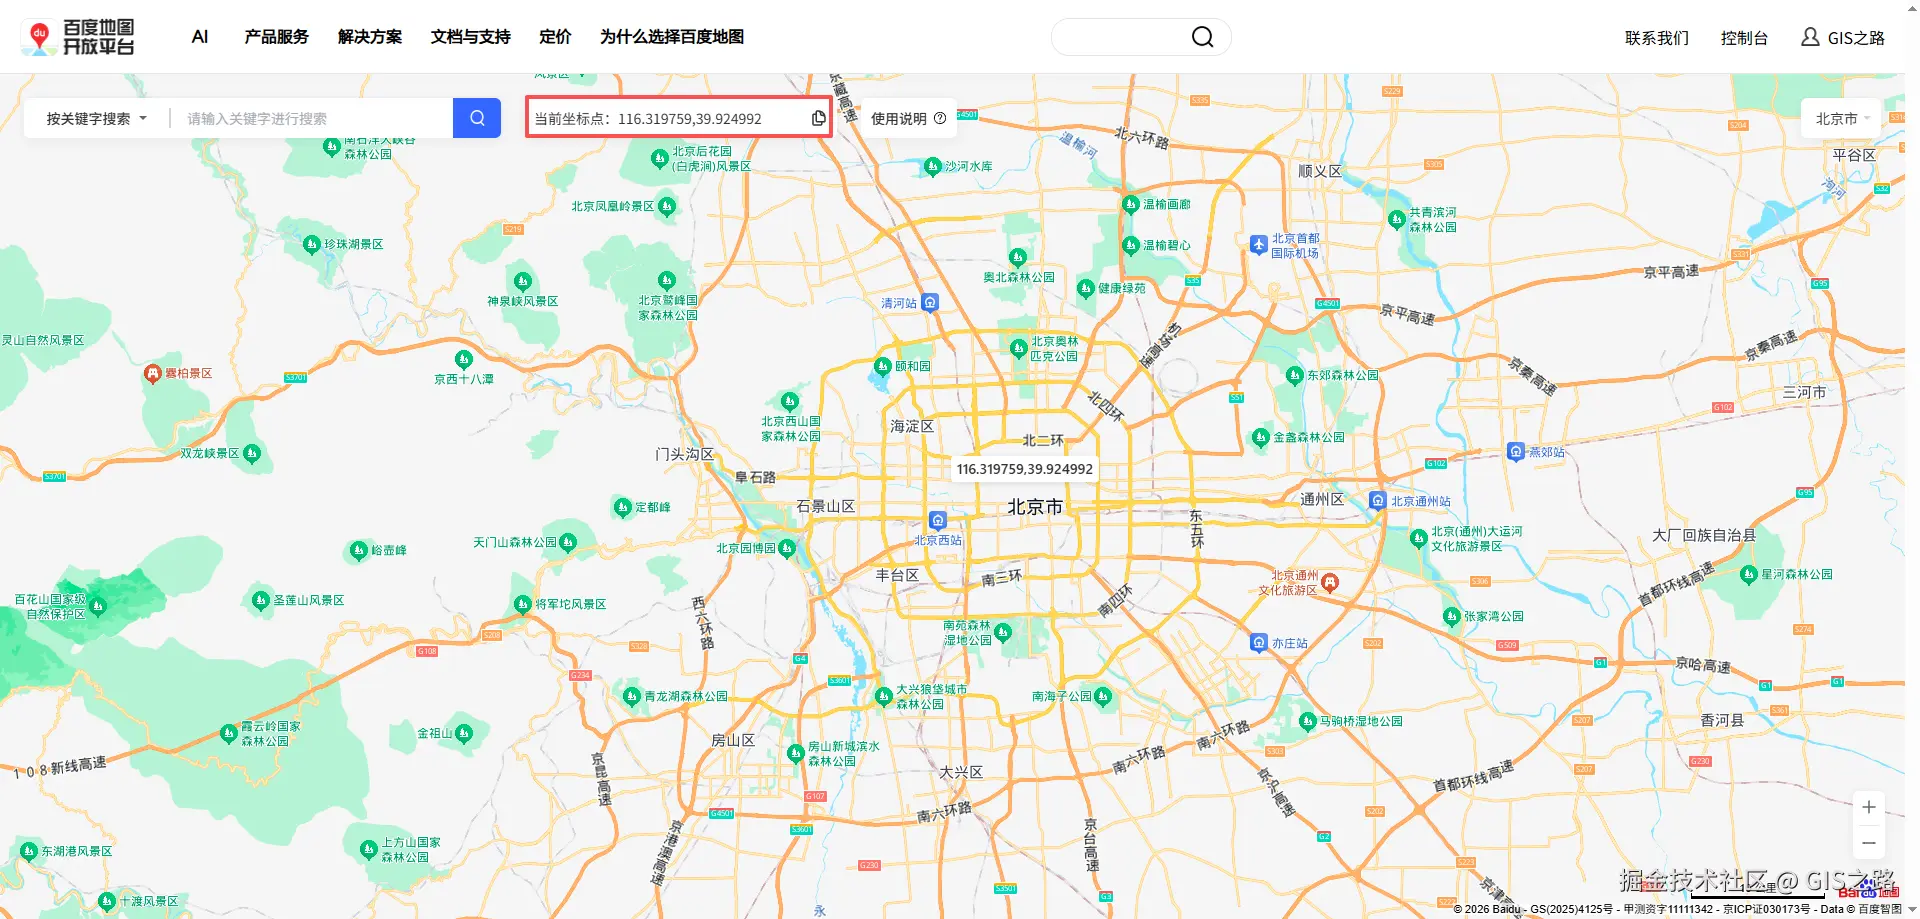Click the 石景山区 district label
1920x919 pixels.
pos(826,506)
